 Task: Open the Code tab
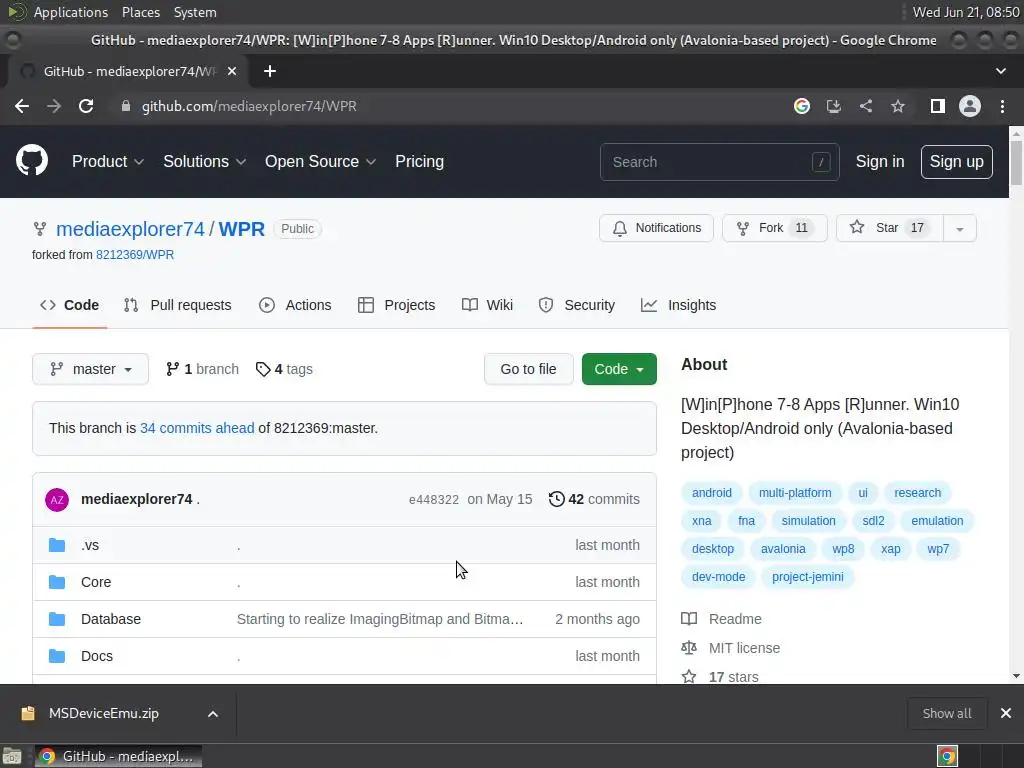(69, 305)
